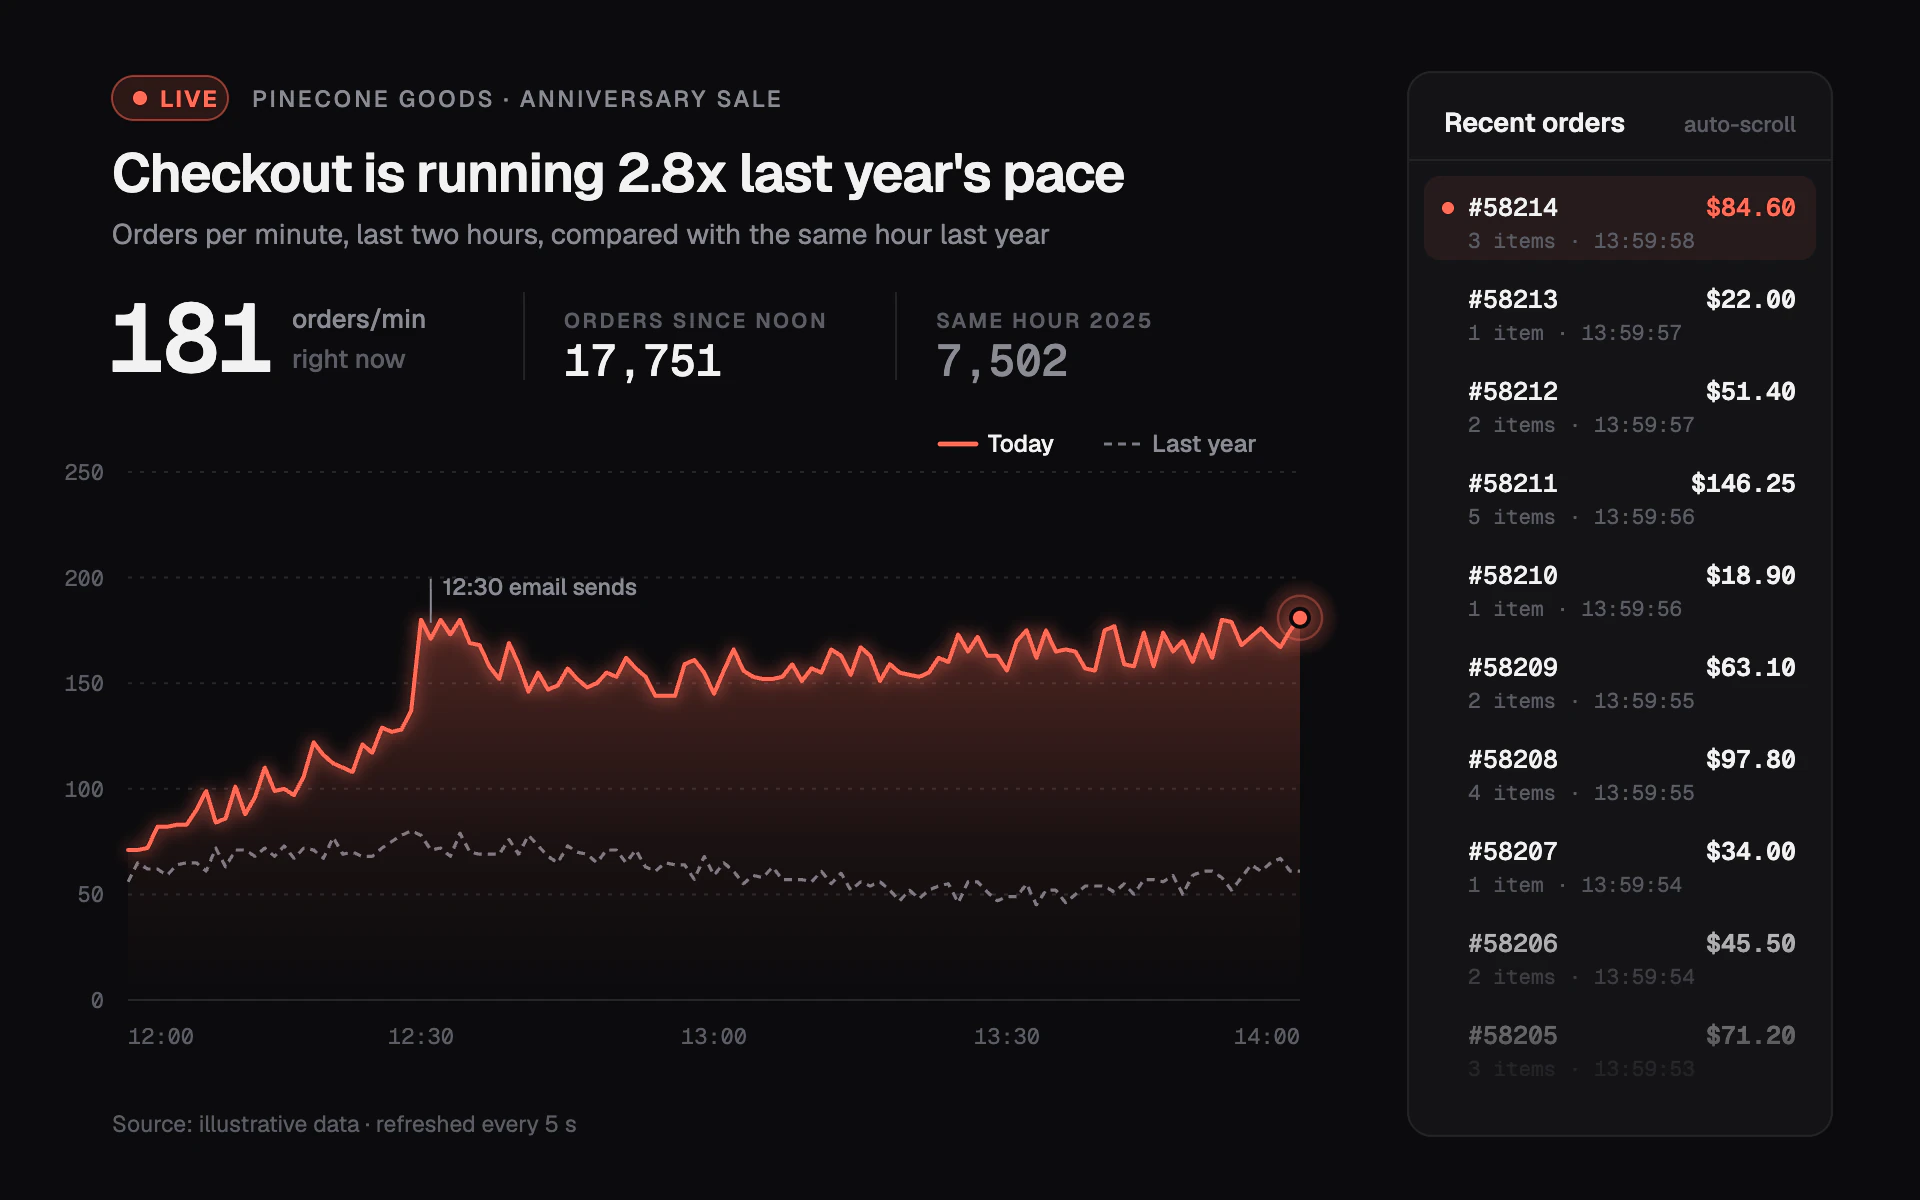Click the 13:00 x-axis label
The image size is (1920, 1200).
[713, 1037]
